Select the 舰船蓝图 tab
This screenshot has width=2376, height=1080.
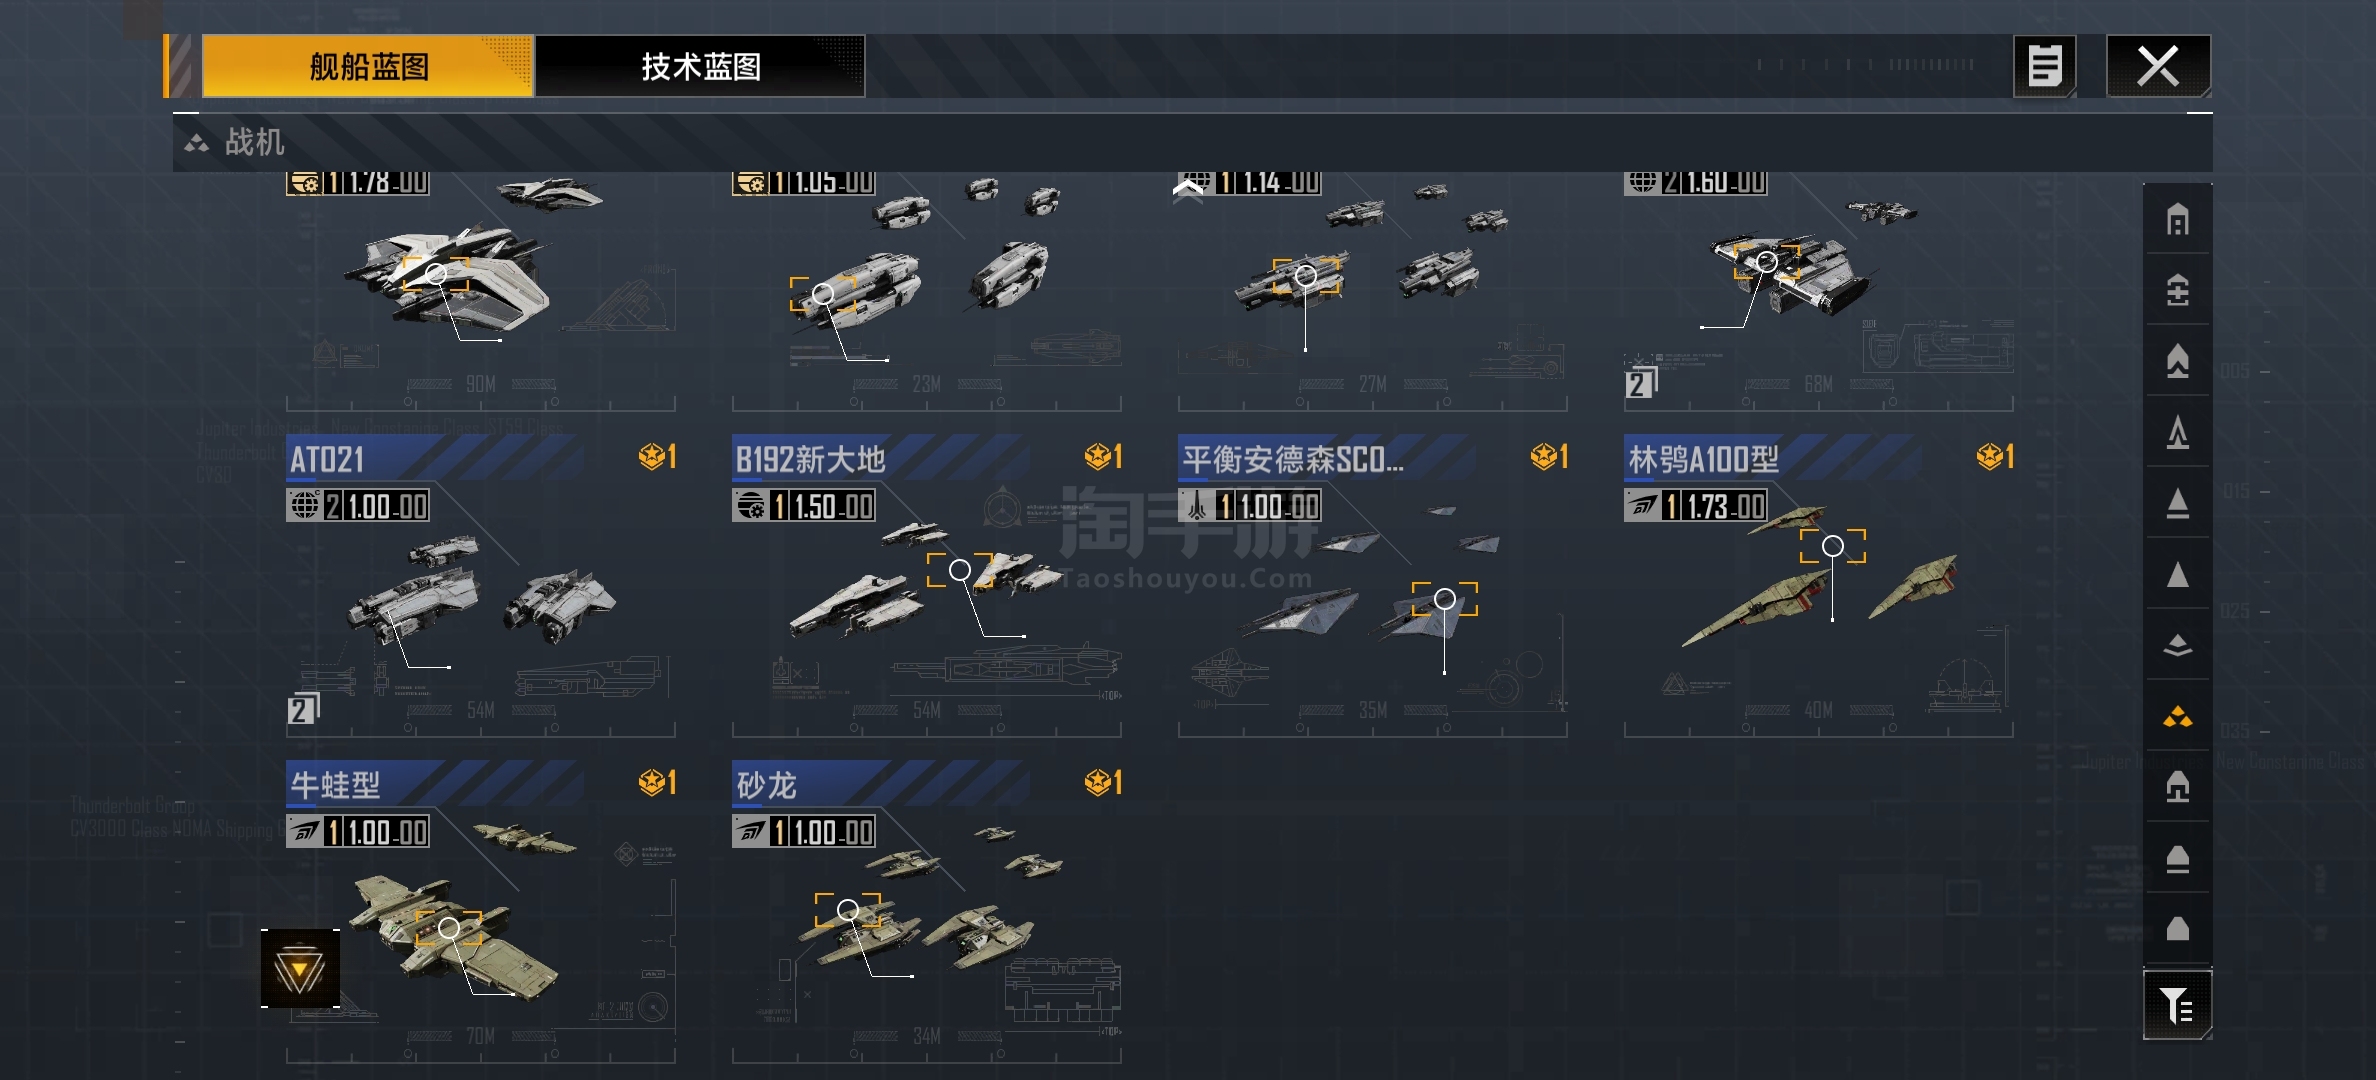(368, 67)
